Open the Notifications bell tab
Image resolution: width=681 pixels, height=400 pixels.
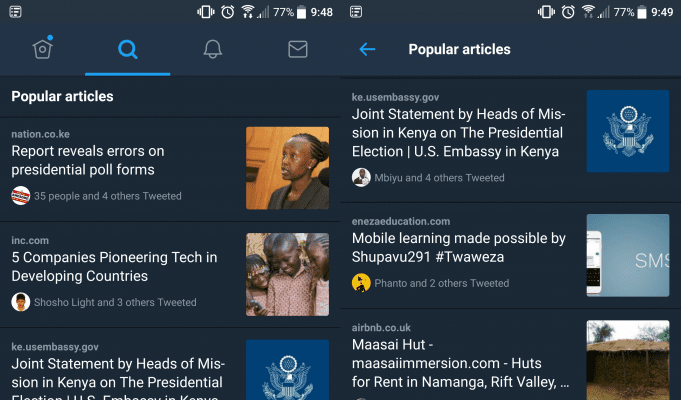click(213, 49)
